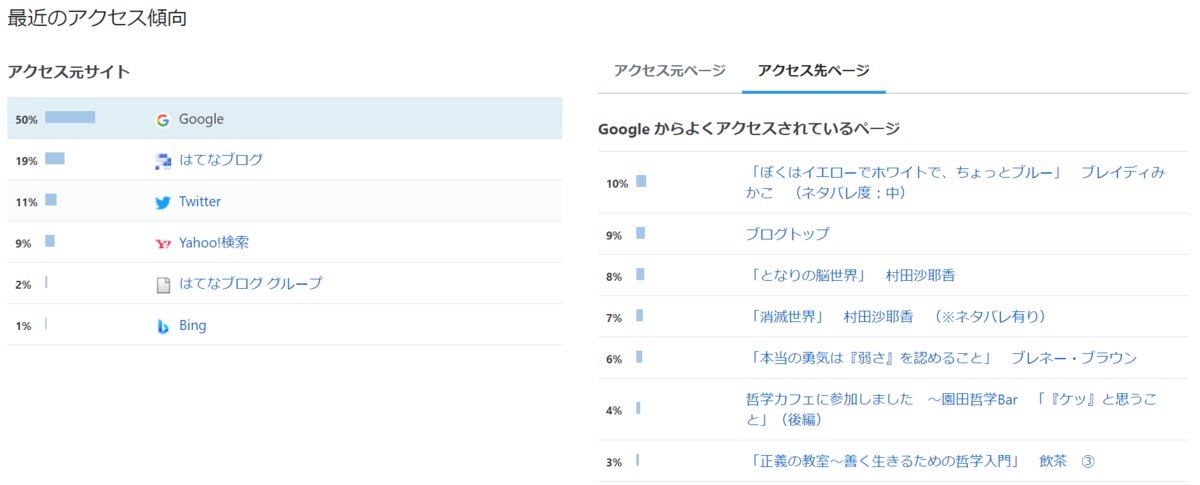
Task: Open the 「消滅世界」 村田沙耶香 article link
Action: click(x=897, y=317)
